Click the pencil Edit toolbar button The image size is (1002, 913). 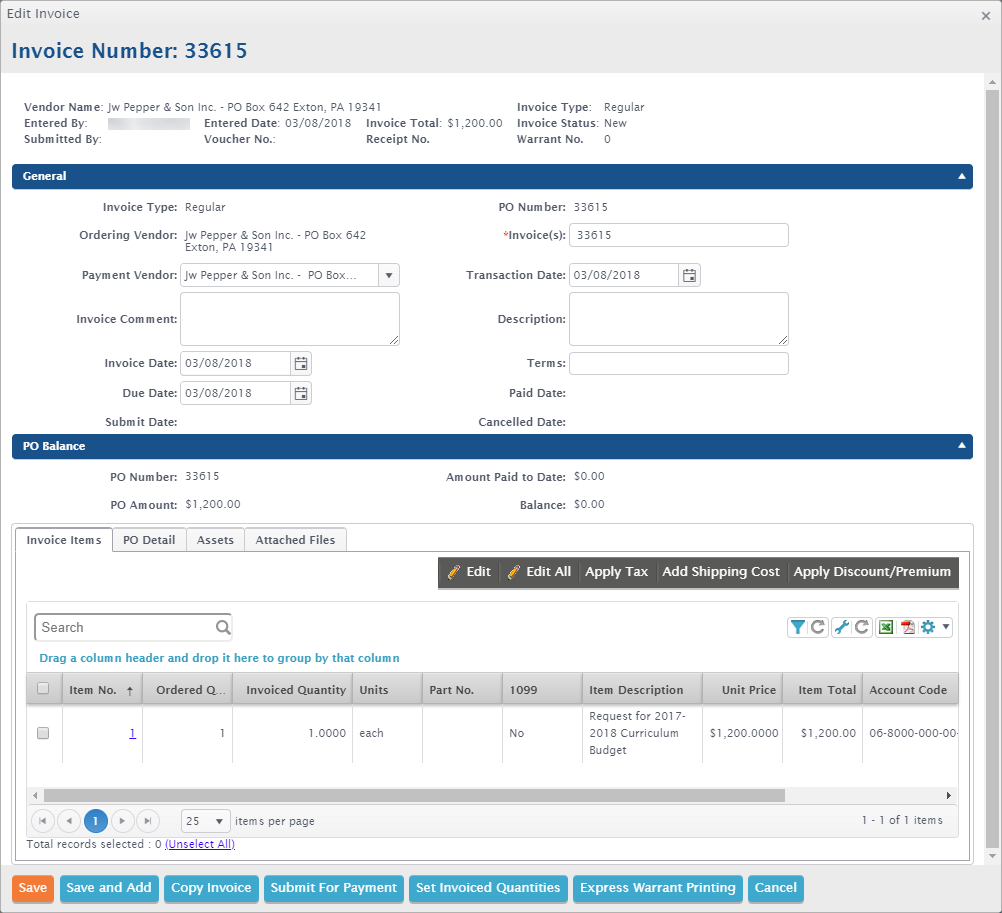point(469,572)
